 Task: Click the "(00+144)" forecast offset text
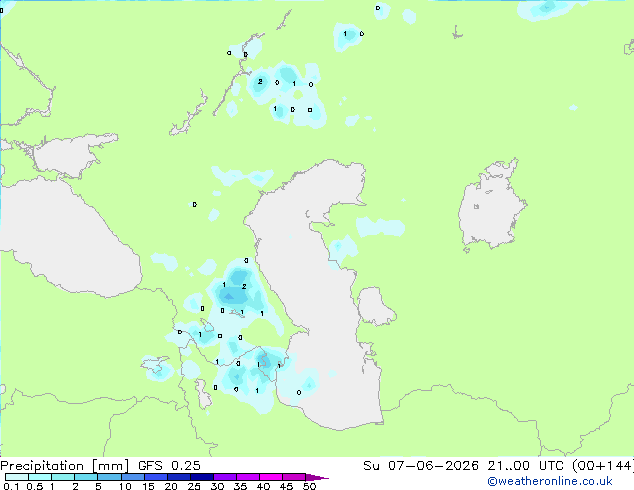pos(602,466)
